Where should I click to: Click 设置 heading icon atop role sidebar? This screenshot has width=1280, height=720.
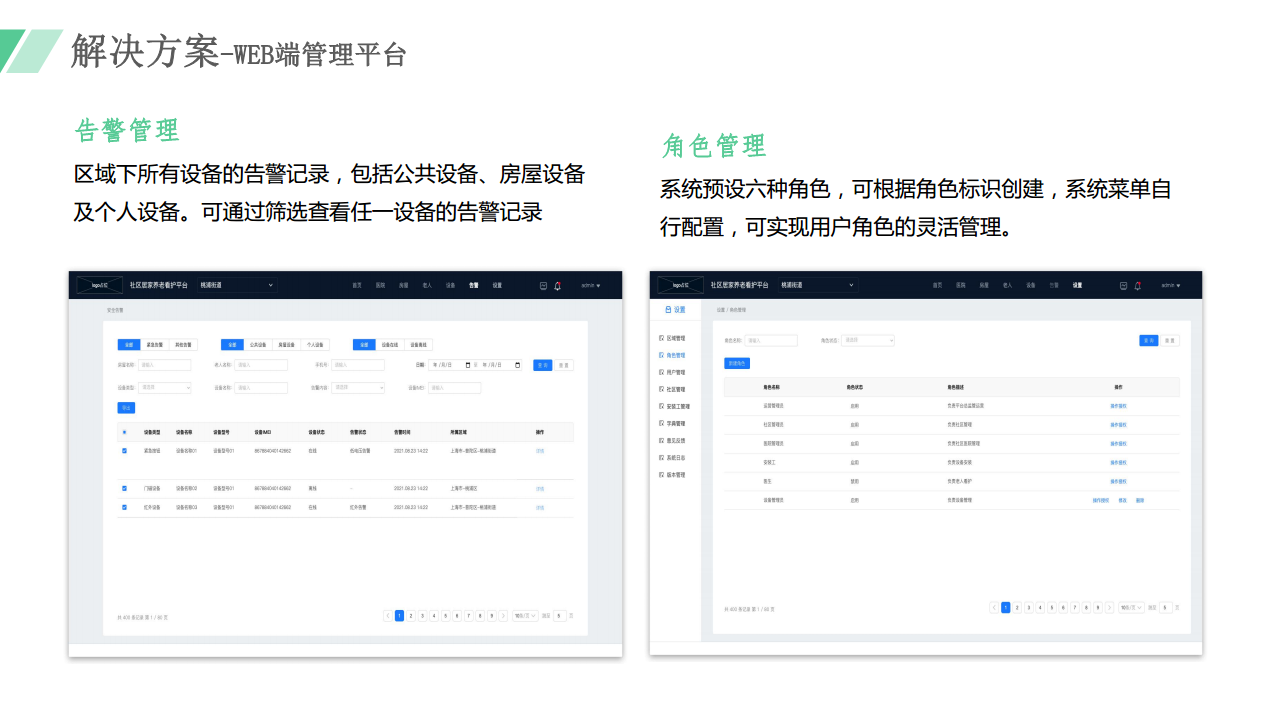[668, 310]
